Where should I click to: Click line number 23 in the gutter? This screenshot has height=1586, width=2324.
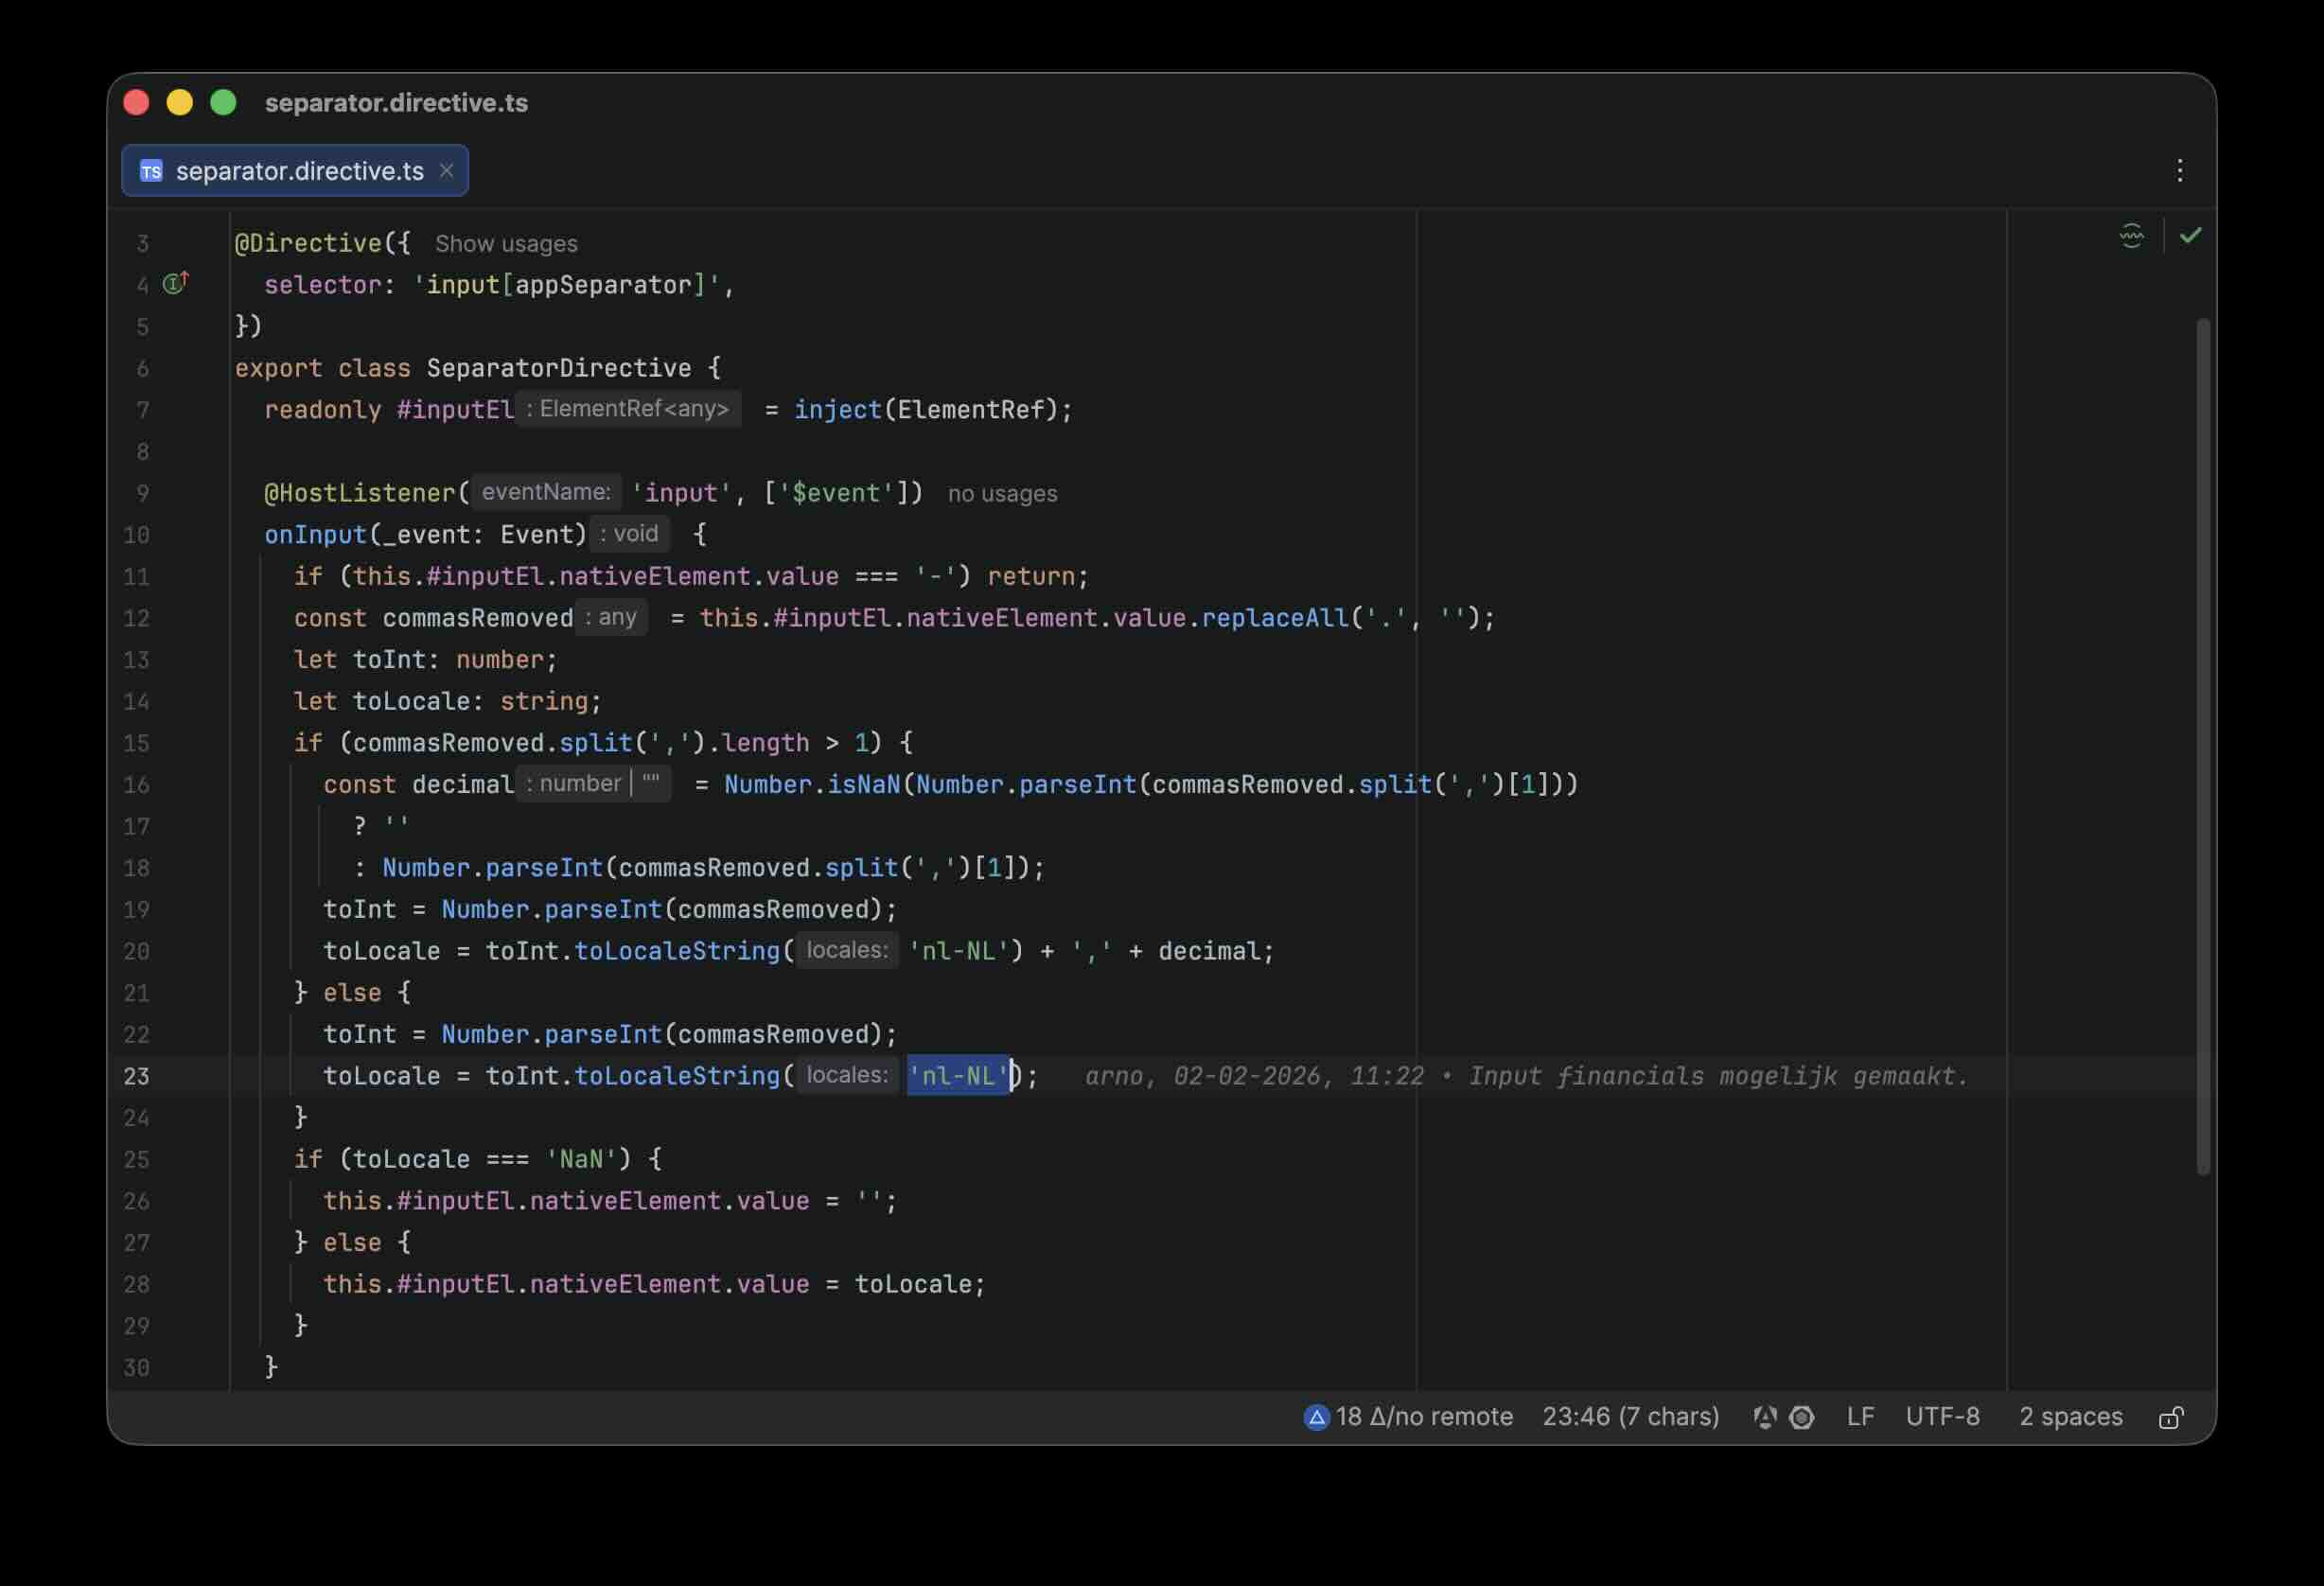(x=137, y=1077)
